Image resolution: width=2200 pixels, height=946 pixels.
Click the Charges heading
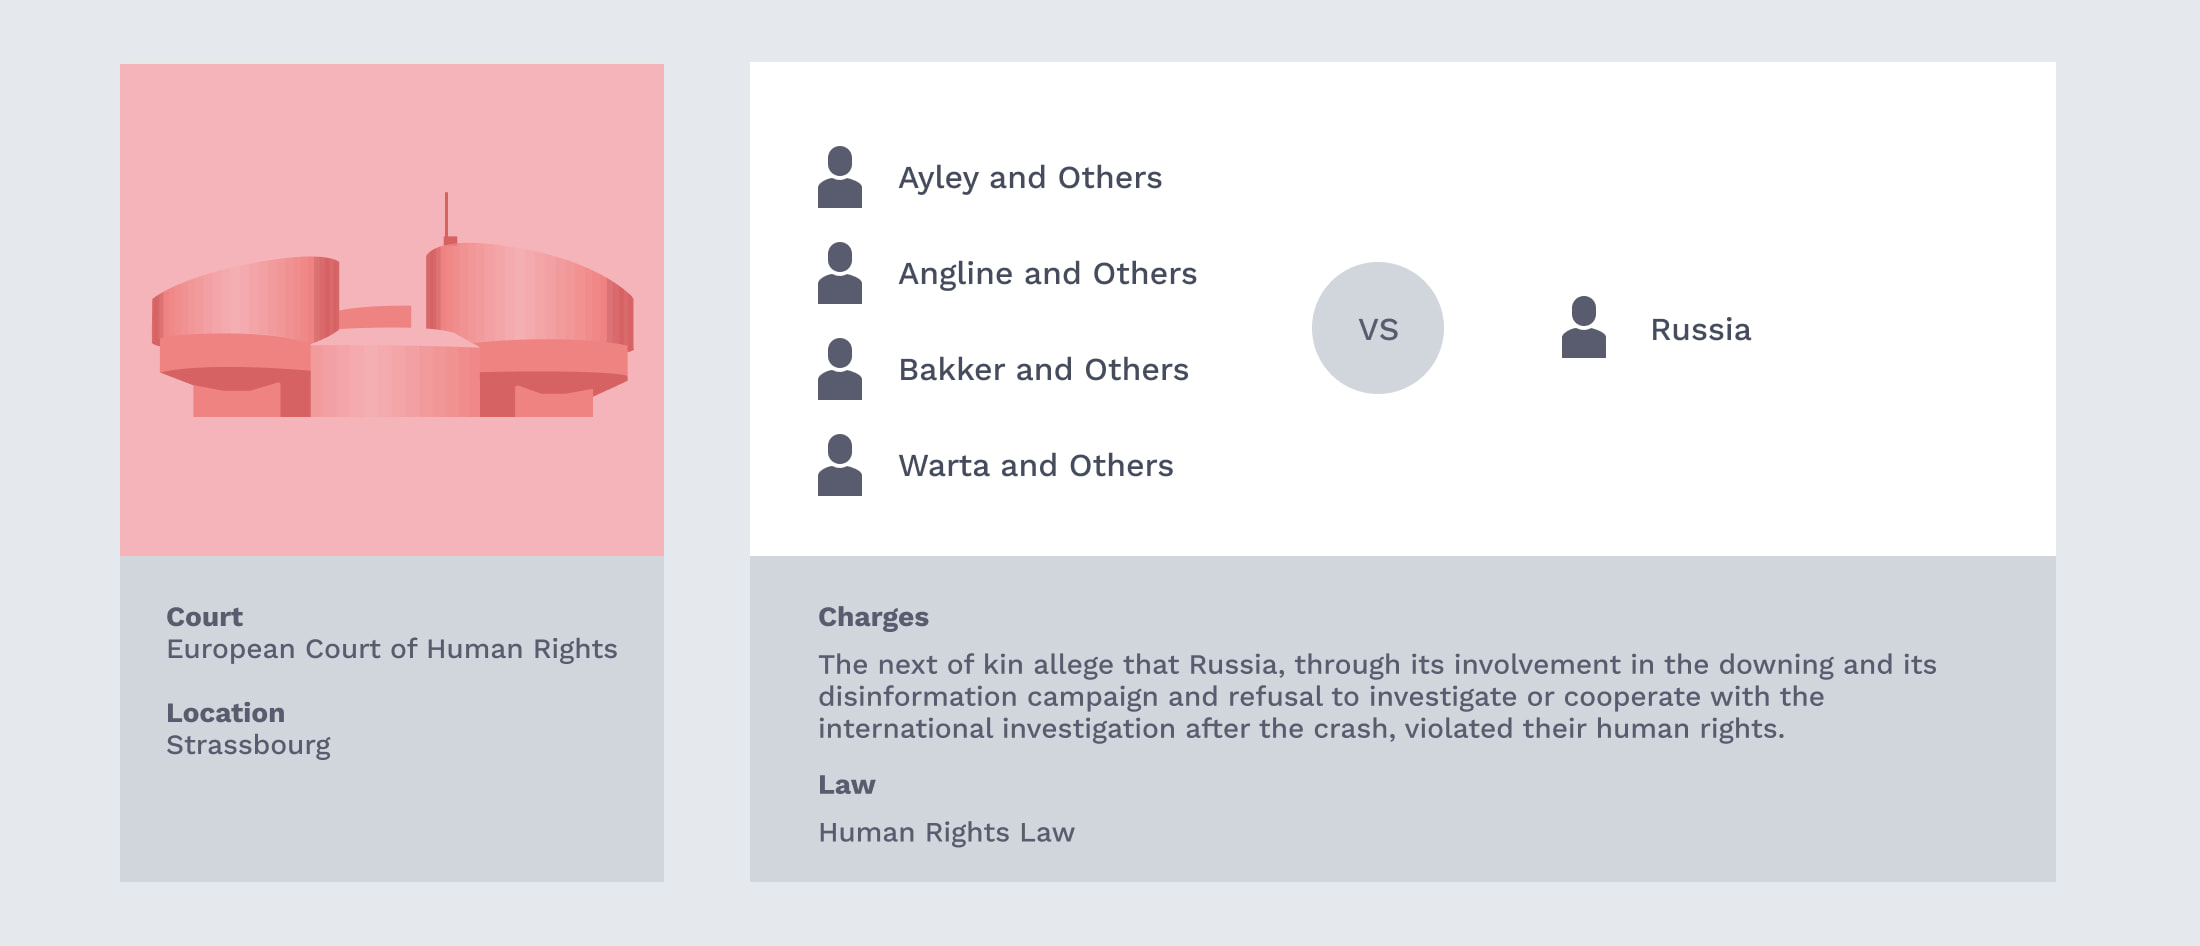pyautogui.click(x=873, y=617)
